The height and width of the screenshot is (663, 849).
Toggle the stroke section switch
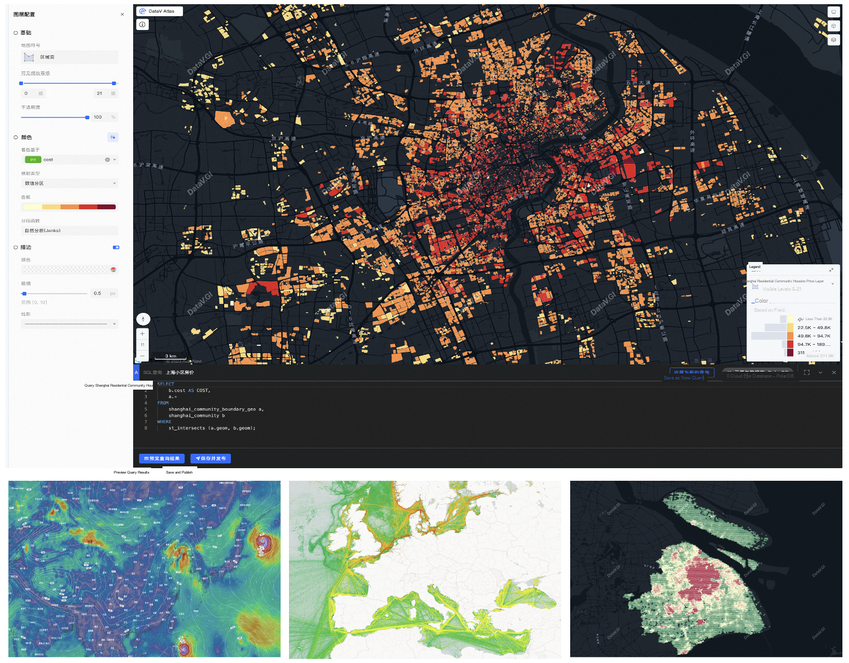[x=116, y=248]
